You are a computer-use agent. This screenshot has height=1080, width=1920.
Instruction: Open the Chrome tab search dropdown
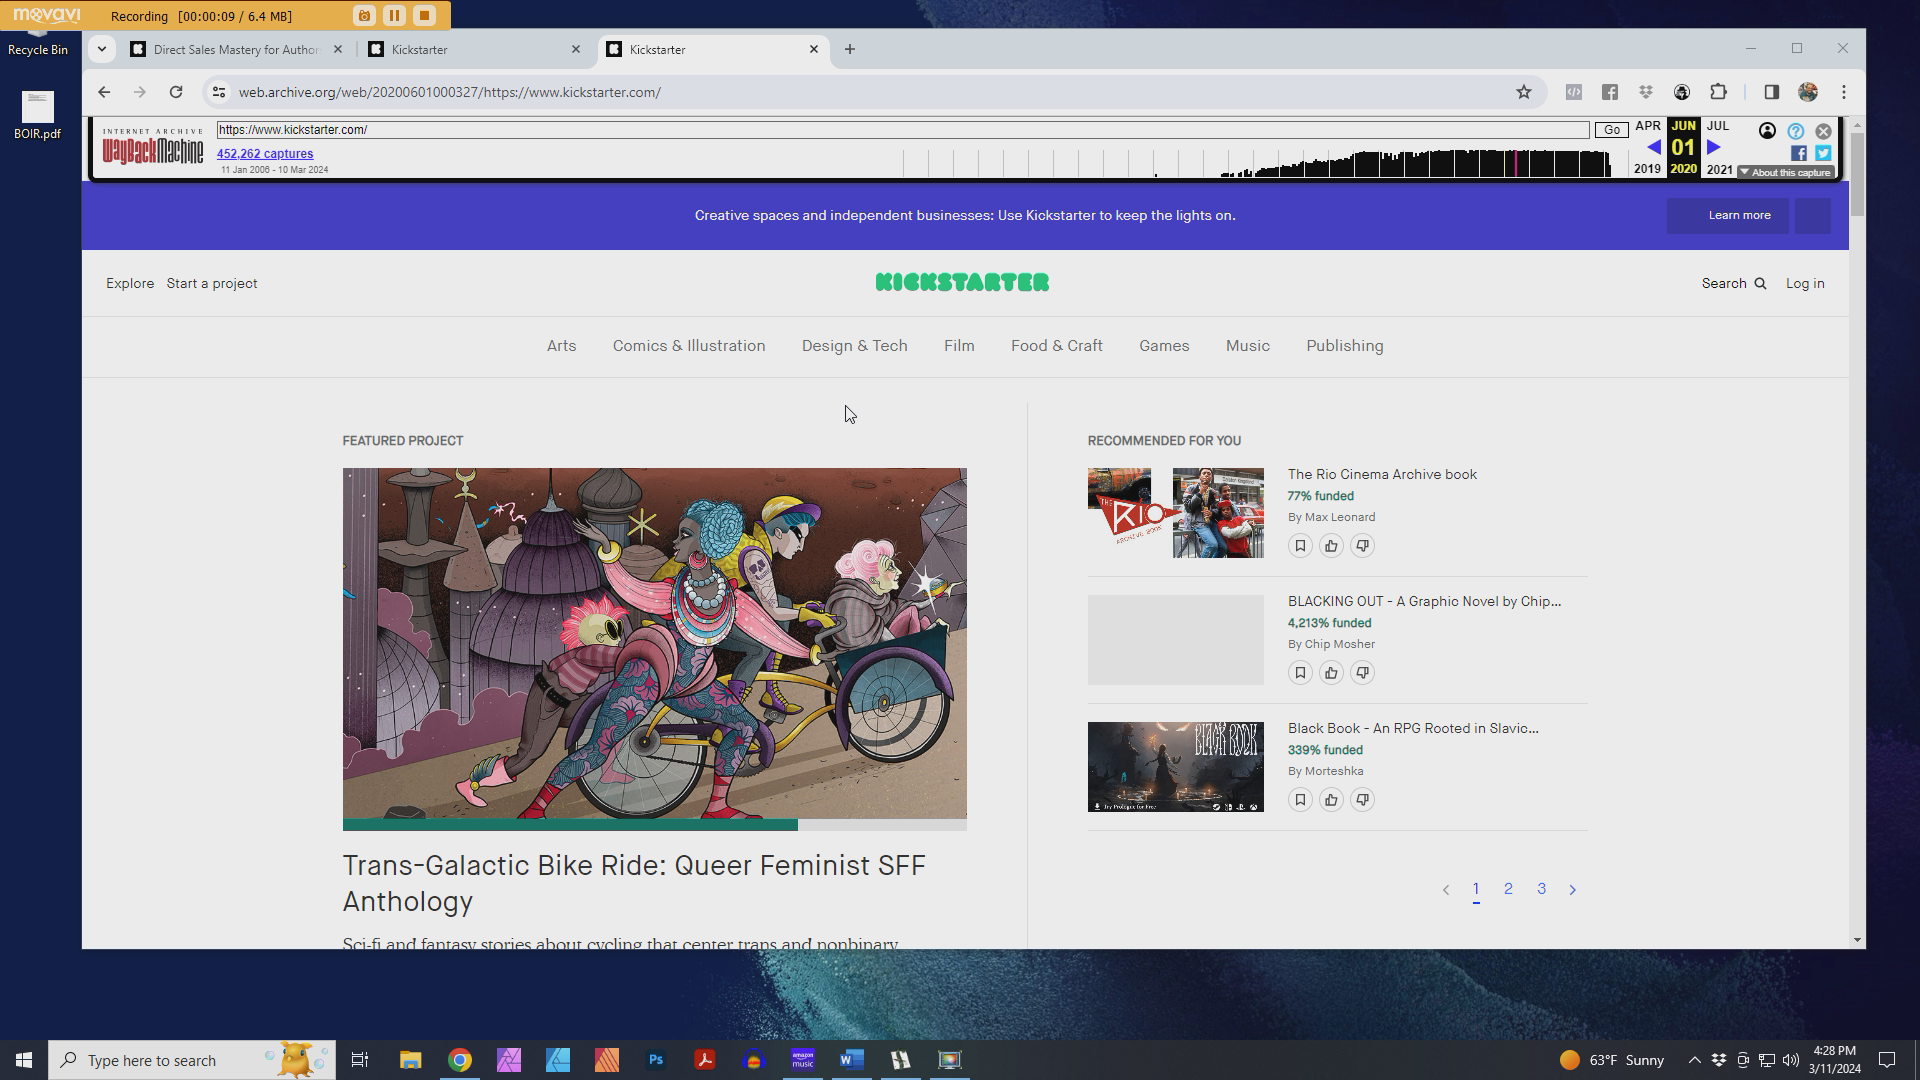point(101,49)
